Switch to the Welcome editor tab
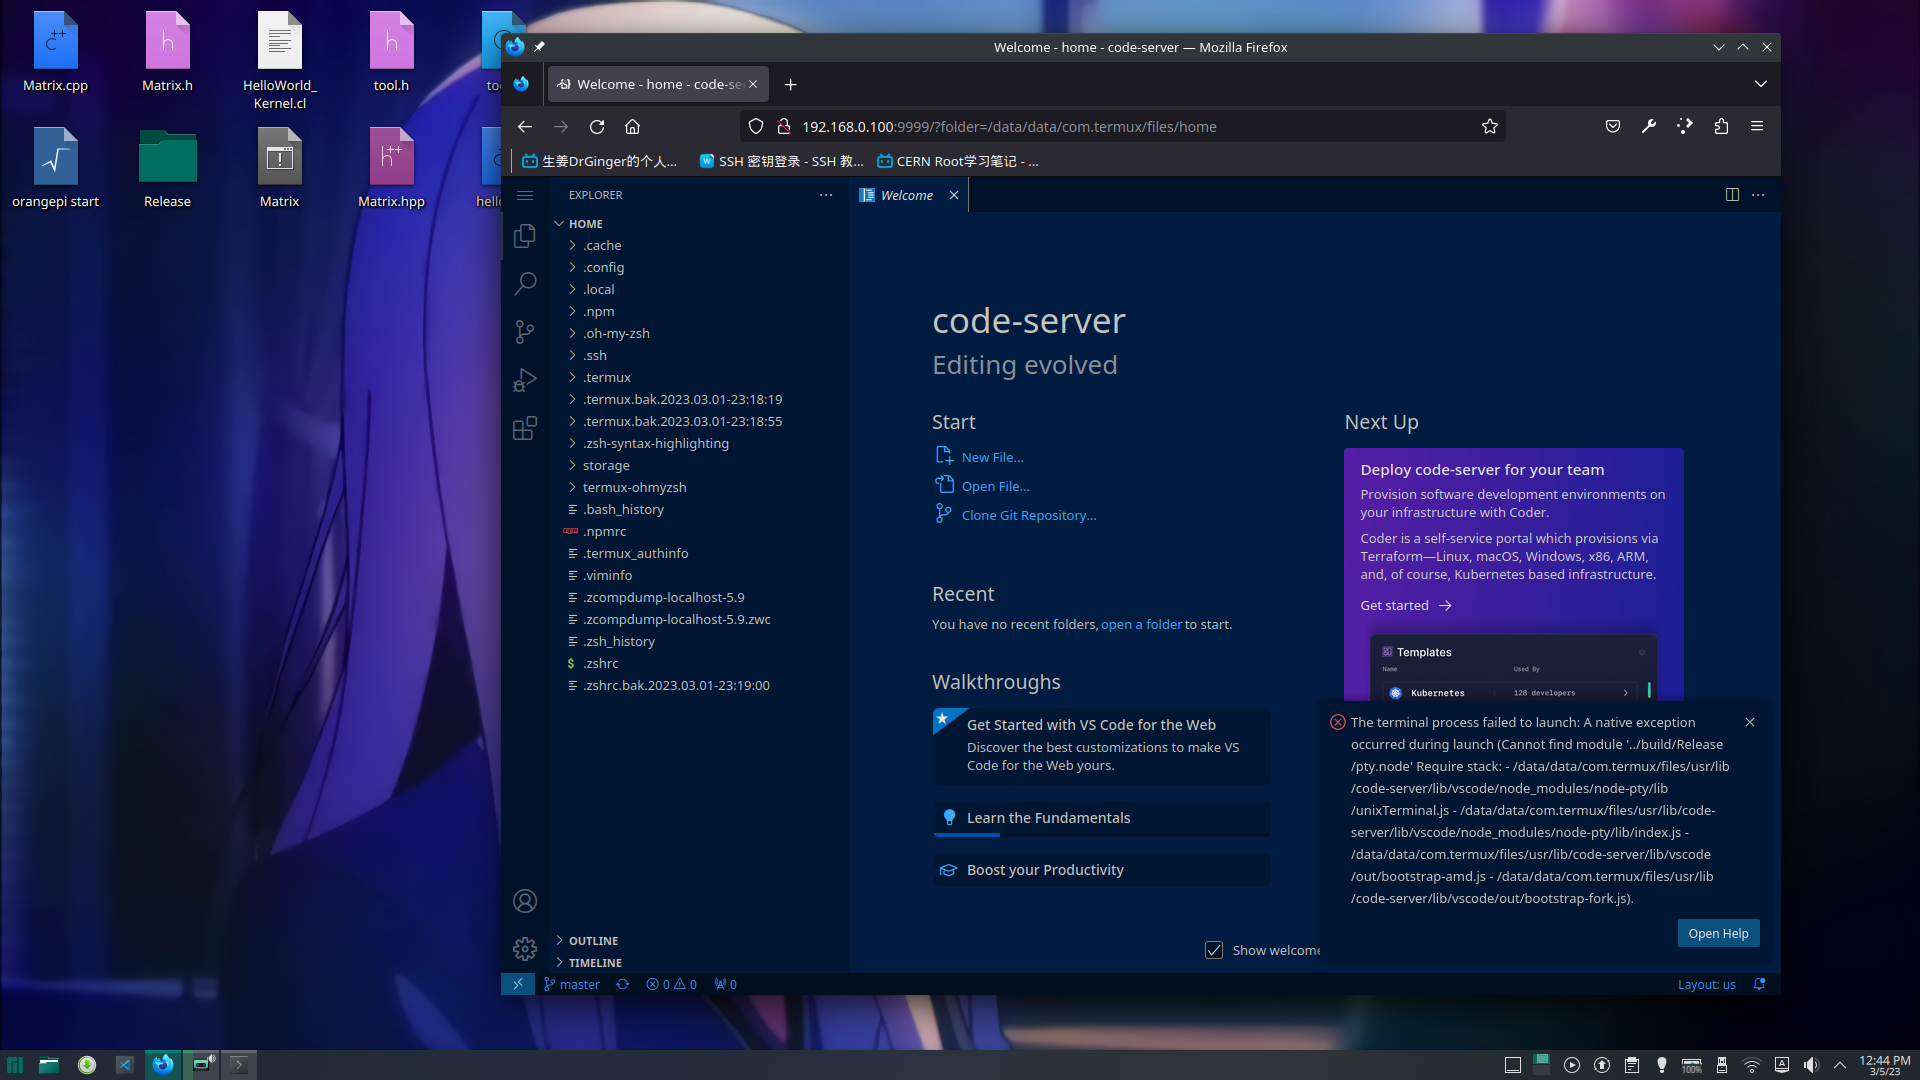This screenshot has width=1920, height=1080. 906,195
